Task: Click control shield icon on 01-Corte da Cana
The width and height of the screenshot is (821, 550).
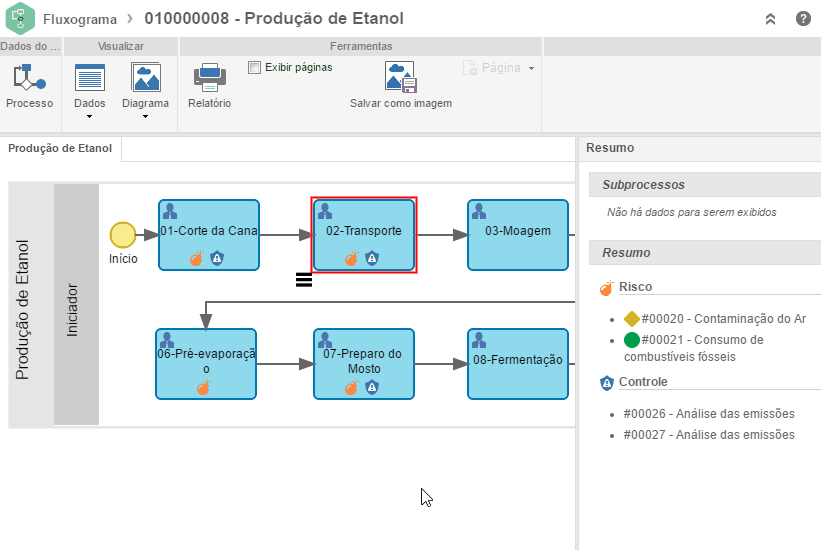Action: point(217,258)
